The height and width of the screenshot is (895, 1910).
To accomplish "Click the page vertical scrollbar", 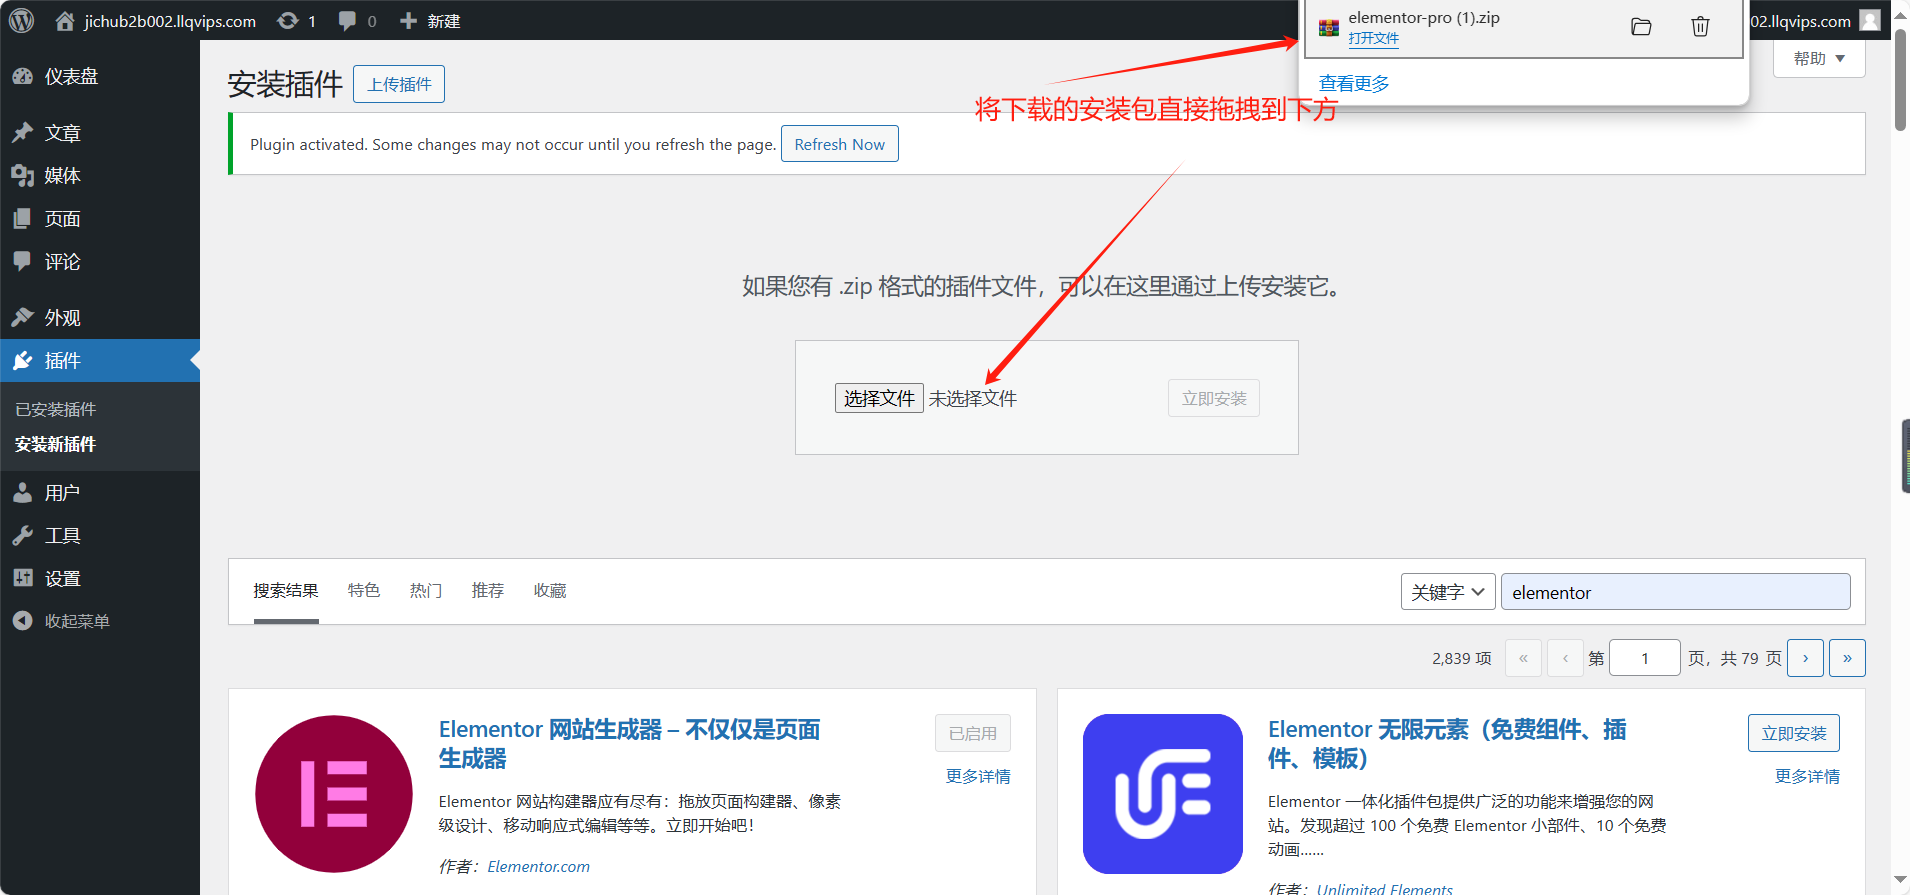I will click(x=1901, y=80).
